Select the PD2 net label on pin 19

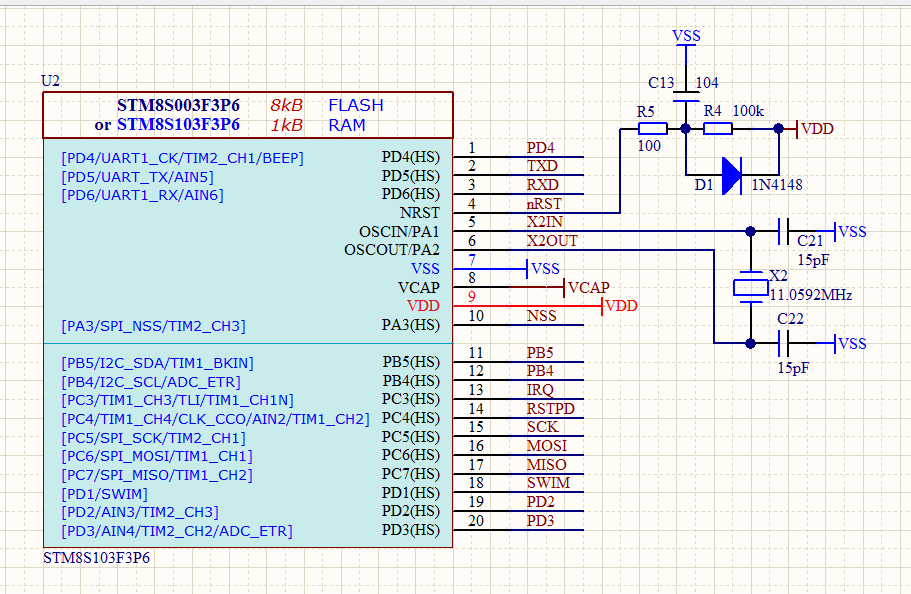(x=540, y=502)
